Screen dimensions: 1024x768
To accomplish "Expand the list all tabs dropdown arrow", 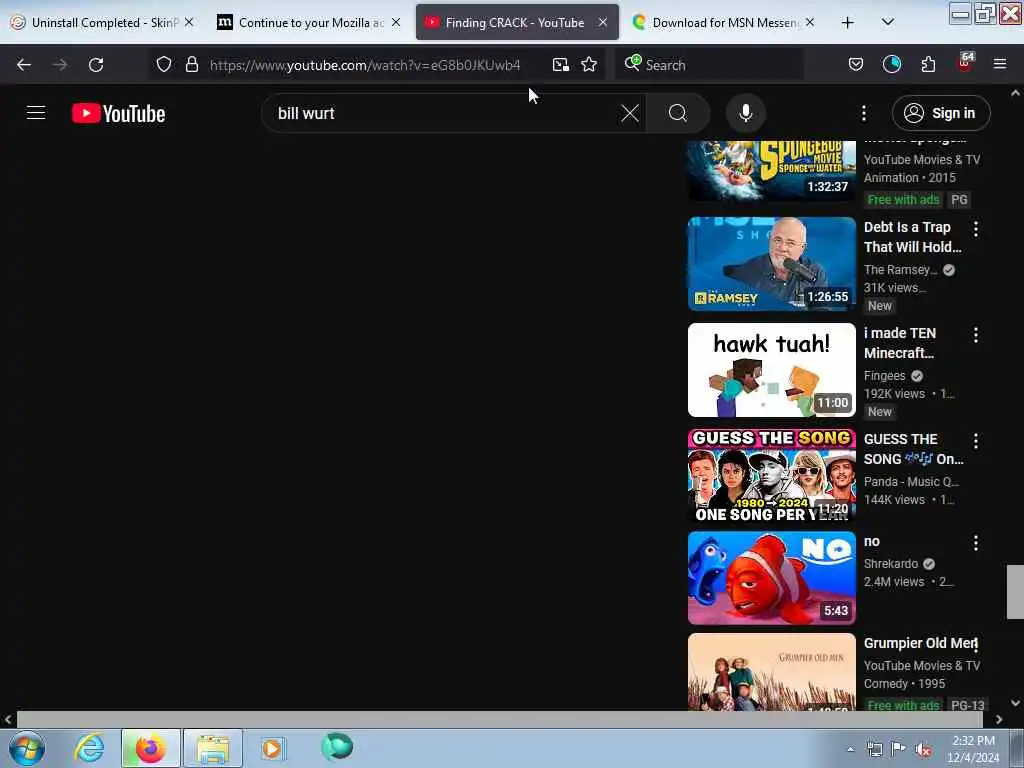I will pyautogui.click(x=888, y=22).
